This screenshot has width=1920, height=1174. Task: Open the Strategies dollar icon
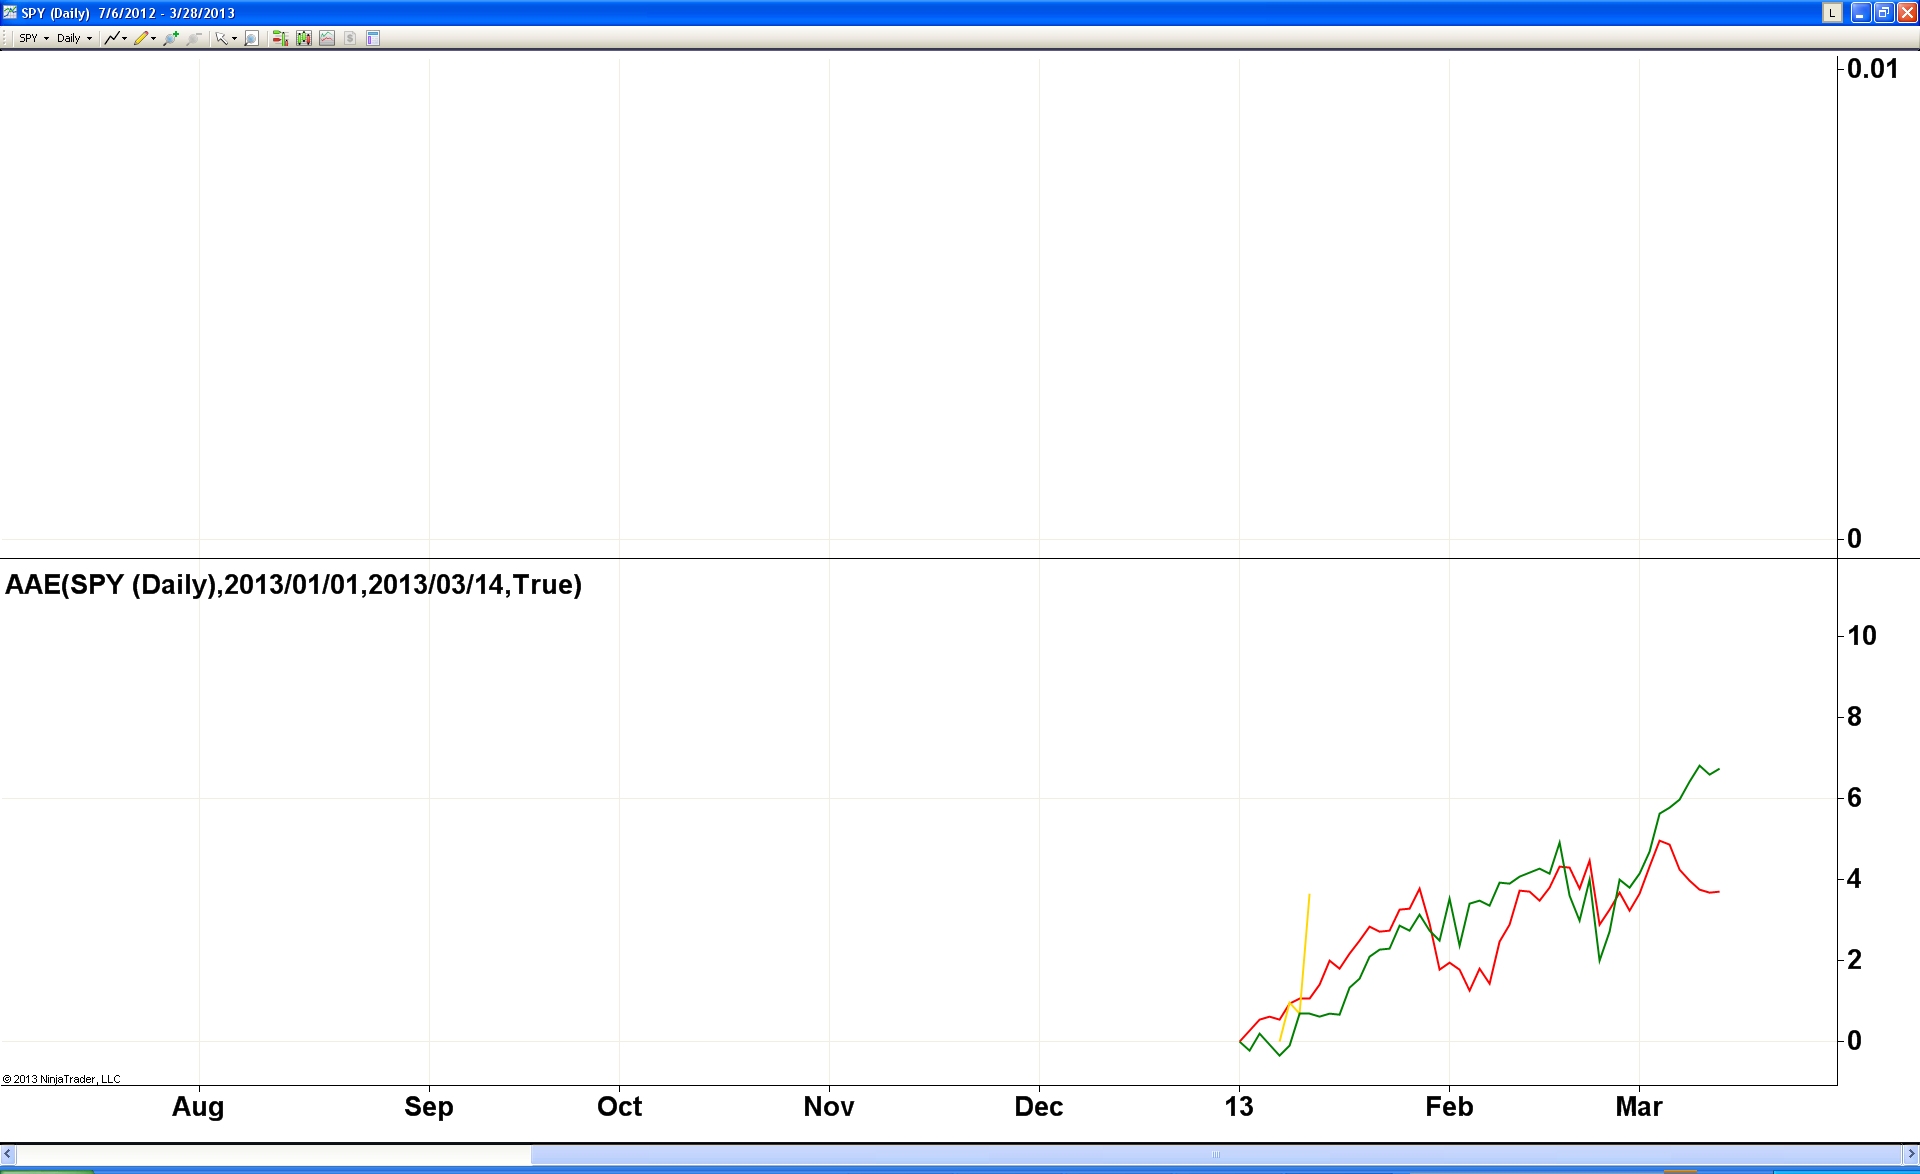pyautogui.click(x=350, y=38)
